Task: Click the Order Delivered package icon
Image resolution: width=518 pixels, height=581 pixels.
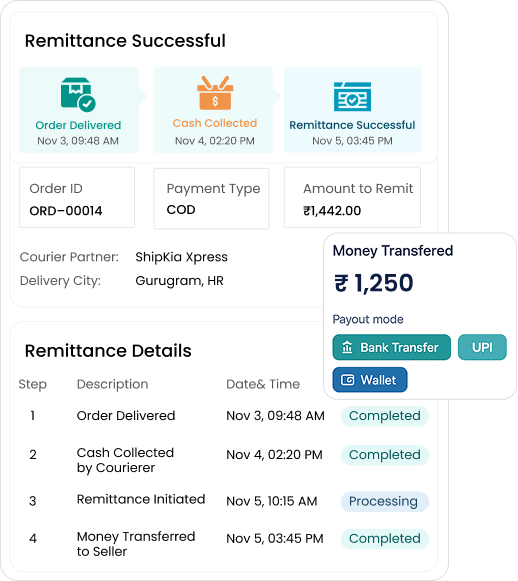Action: pyautogui.click(x=78, y=94)
